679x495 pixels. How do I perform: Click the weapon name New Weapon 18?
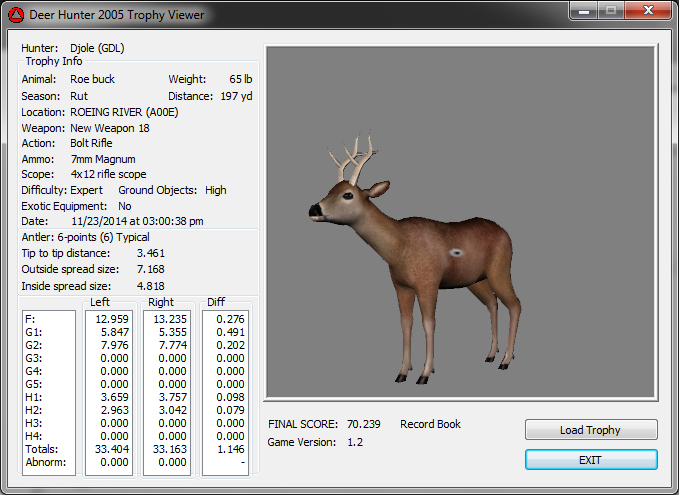click(112, 128)
